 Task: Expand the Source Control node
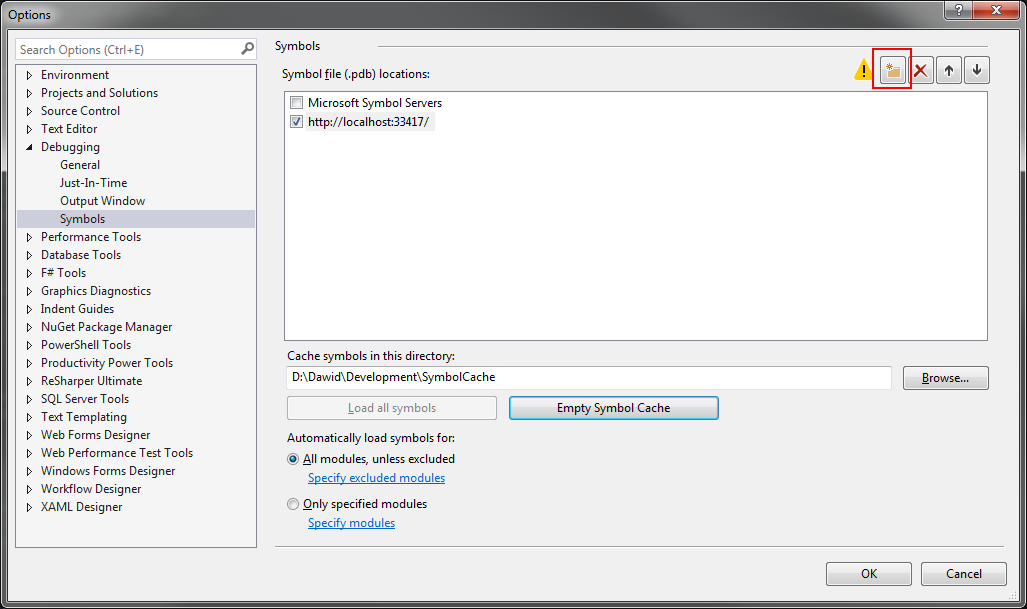point(29,111)
